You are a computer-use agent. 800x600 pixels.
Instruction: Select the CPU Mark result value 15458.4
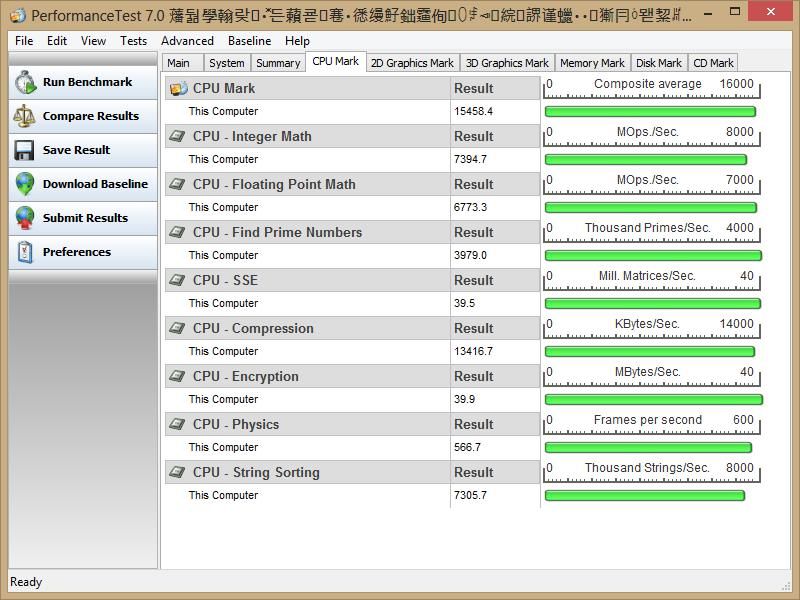pos(473,111)
